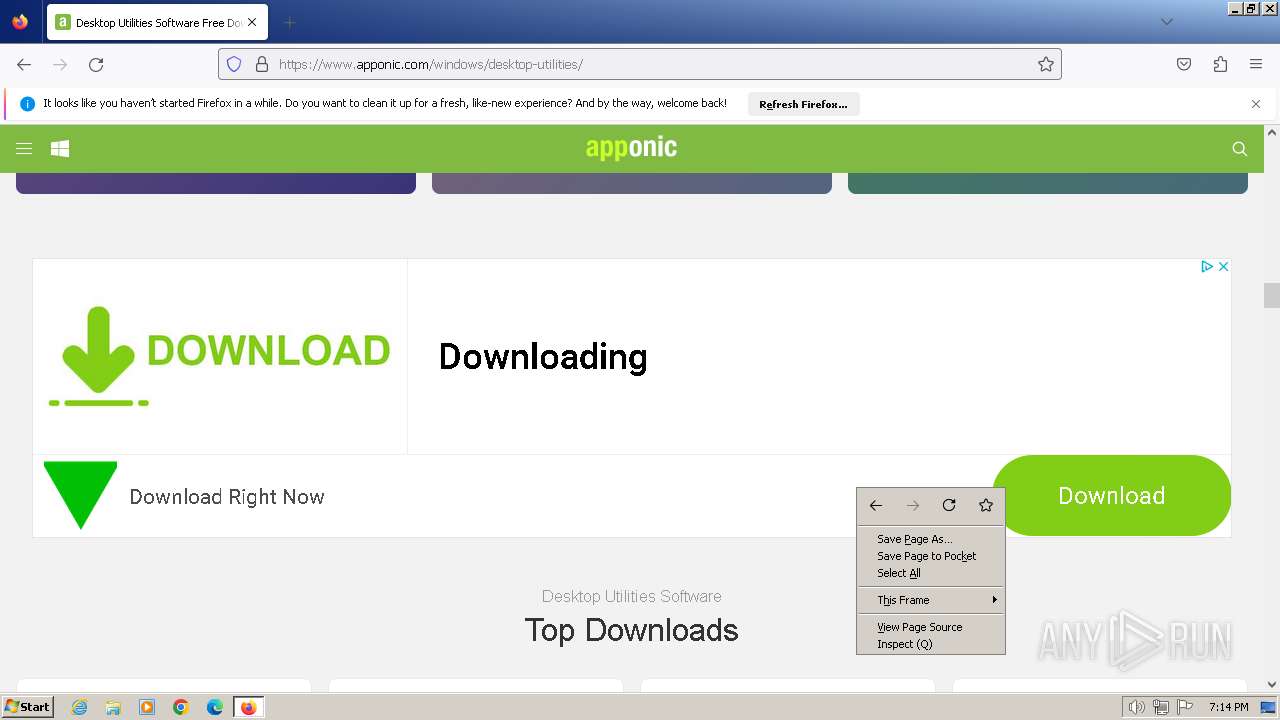Screen dimensions: 1280x720
Task: Reload the page with the toolbar refresh icon
Action: coord(96,64)
